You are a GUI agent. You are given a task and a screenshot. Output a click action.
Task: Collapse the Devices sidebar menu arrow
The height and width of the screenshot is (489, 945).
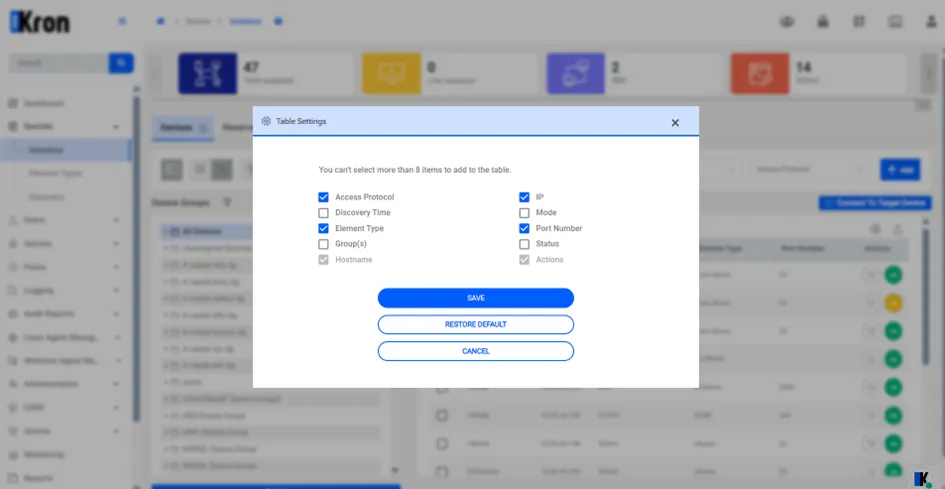[116, 127]
